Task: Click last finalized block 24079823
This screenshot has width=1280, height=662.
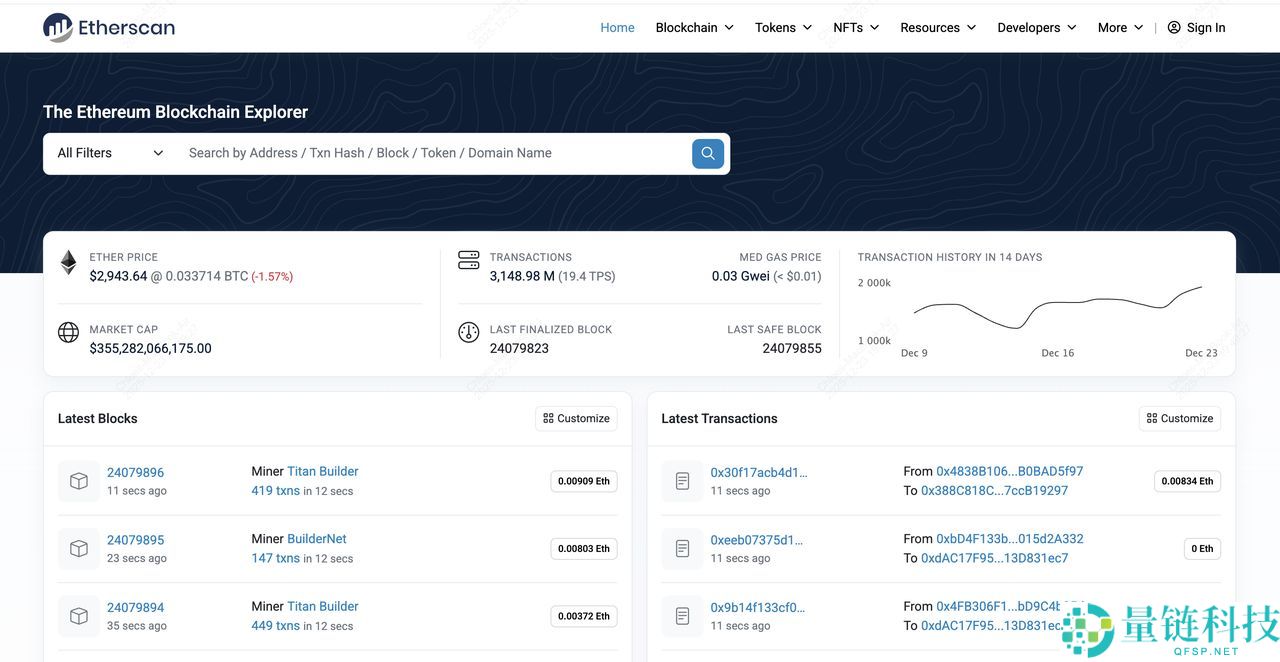Action: point(519,348)
